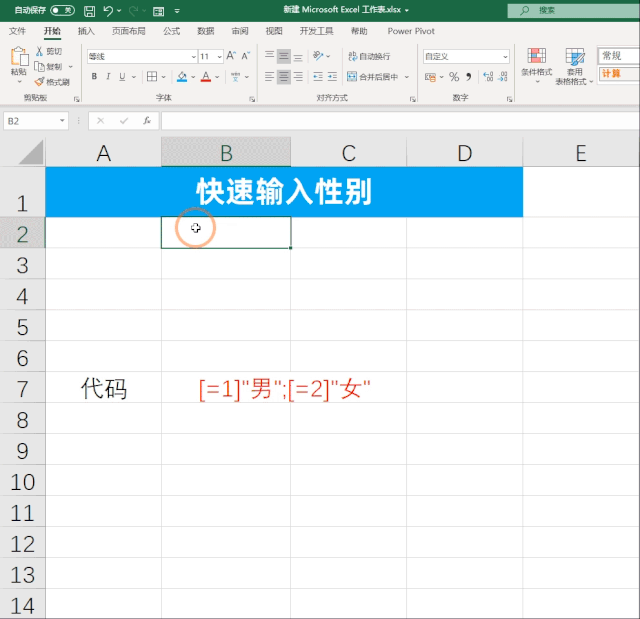Expand the font color dropdown arrow
640x619 pixels.
[217, 77]
